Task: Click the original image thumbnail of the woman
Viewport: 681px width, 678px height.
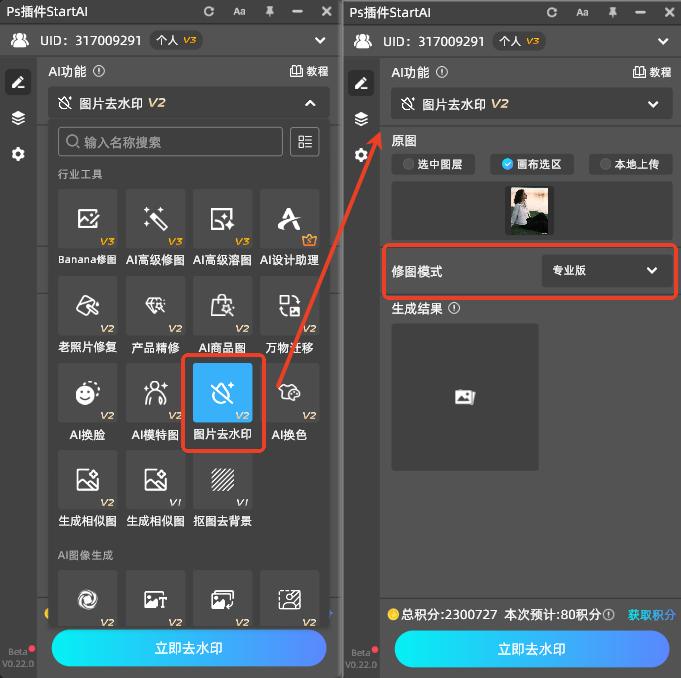Action: [529, 210]
